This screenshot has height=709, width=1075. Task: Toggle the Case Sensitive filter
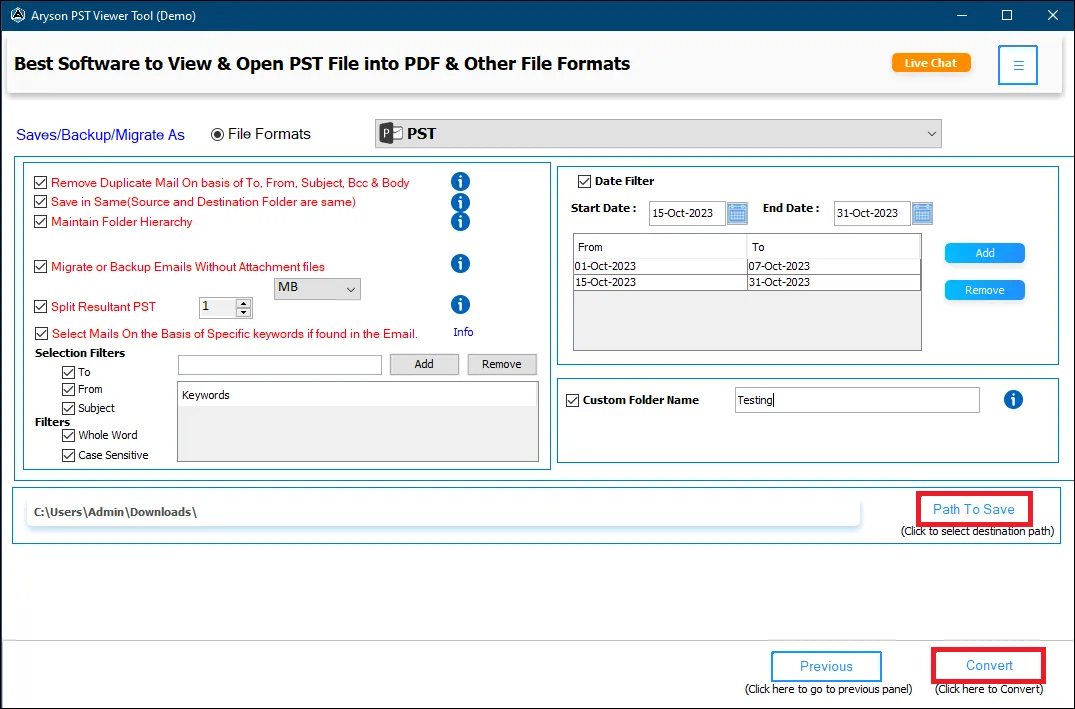click(x=68, y=455)
